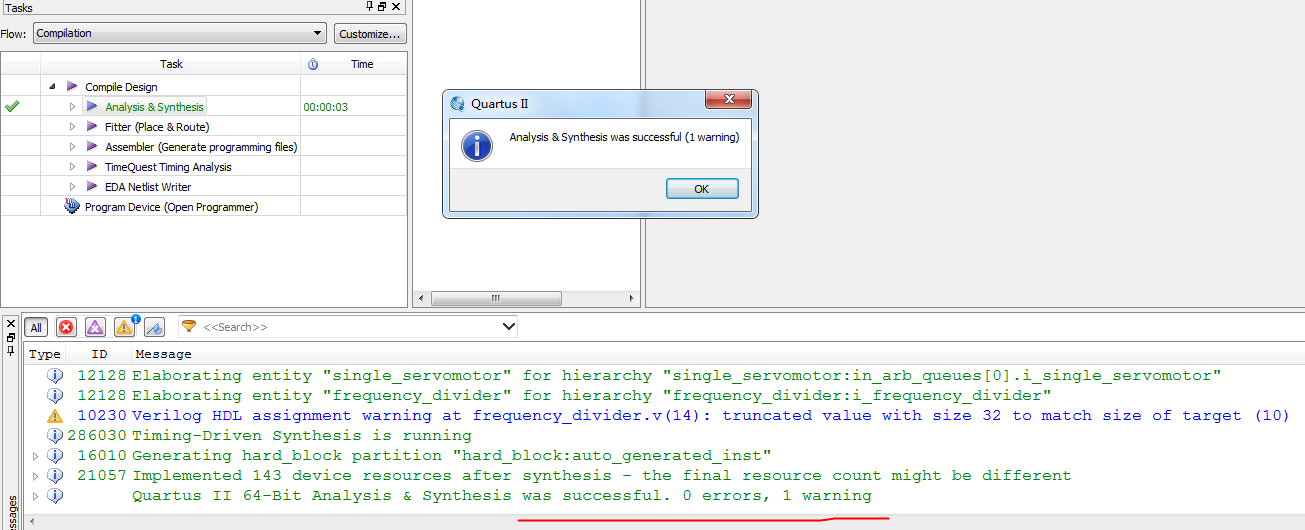
Task: Click the EDA Netlist Writer play icon
Action: pyautogui.click(x=92, y=187)
